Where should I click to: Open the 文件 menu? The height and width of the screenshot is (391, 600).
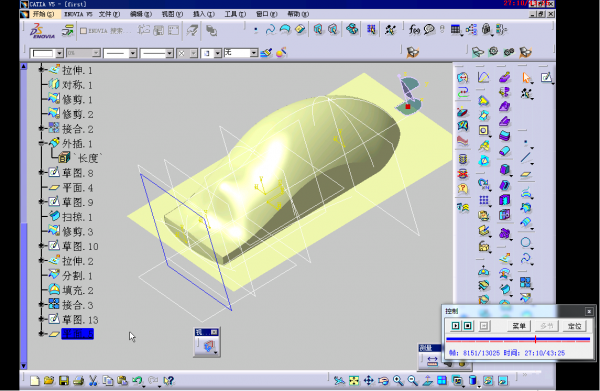point(109,14)
